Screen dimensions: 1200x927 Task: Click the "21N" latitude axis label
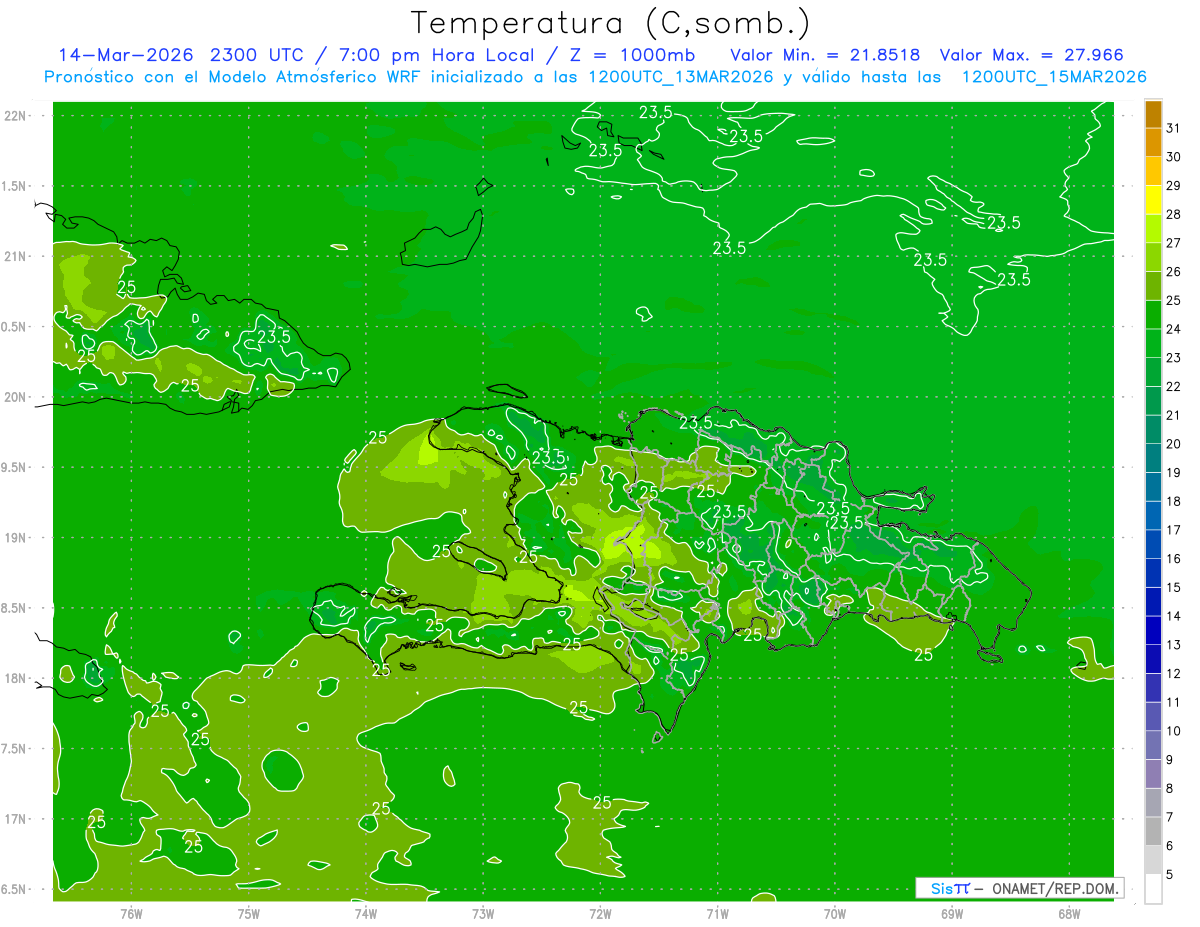(15, 256)
